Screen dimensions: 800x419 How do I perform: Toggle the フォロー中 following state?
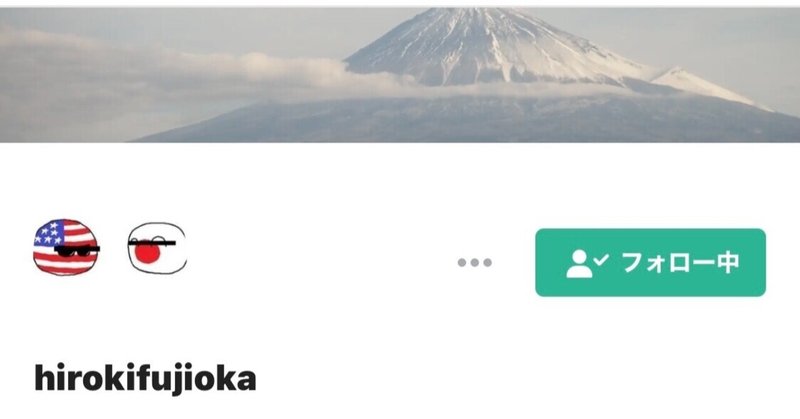coord(651,262)
